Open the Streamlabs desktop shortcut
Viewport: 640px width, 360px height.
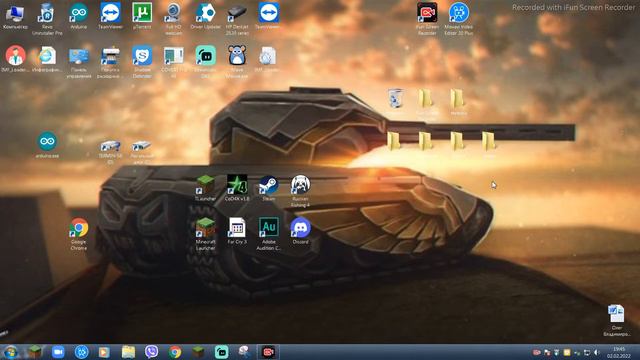point(205,62)
